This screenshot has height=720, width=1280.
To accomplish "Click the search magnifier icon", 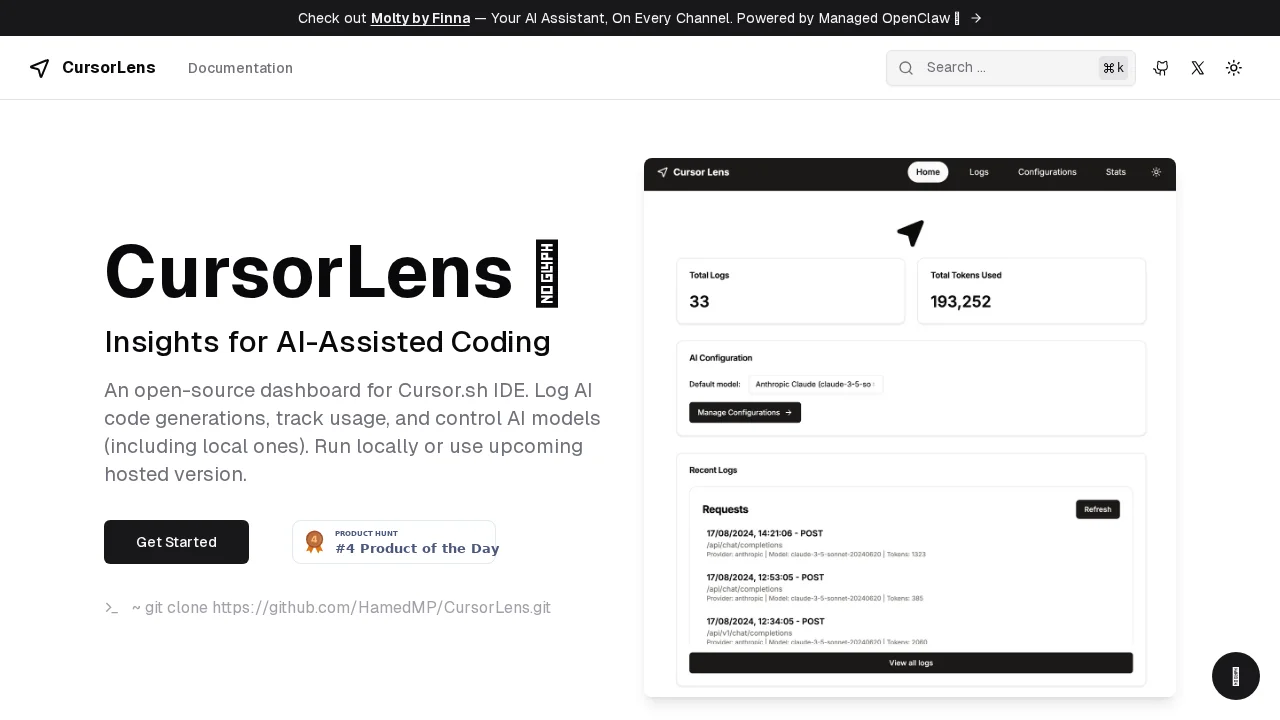I will pyautogui.click(x=906, y=68).
